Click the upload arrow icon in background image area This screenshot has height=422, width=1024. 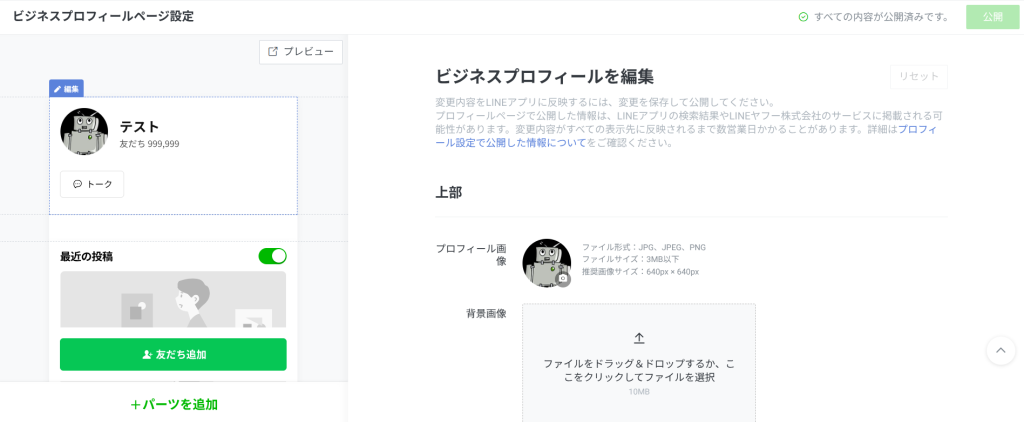(639, 338)
